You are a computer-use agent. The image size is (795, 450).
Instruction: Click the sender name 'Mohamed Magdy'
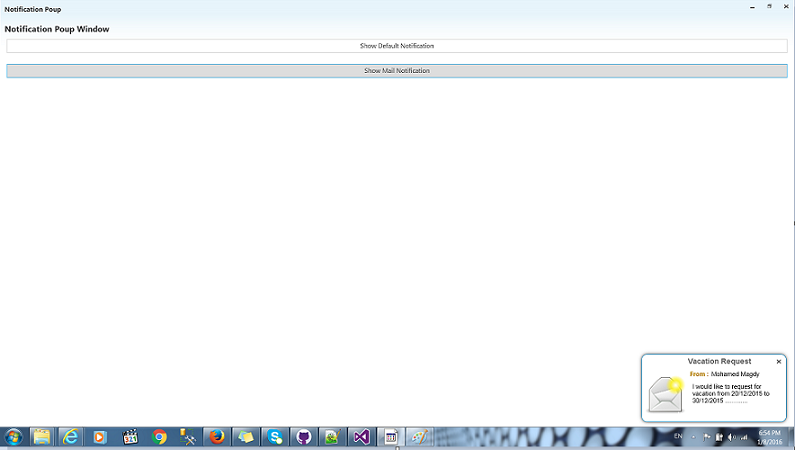pyautogui.click(x=735, y=374)
